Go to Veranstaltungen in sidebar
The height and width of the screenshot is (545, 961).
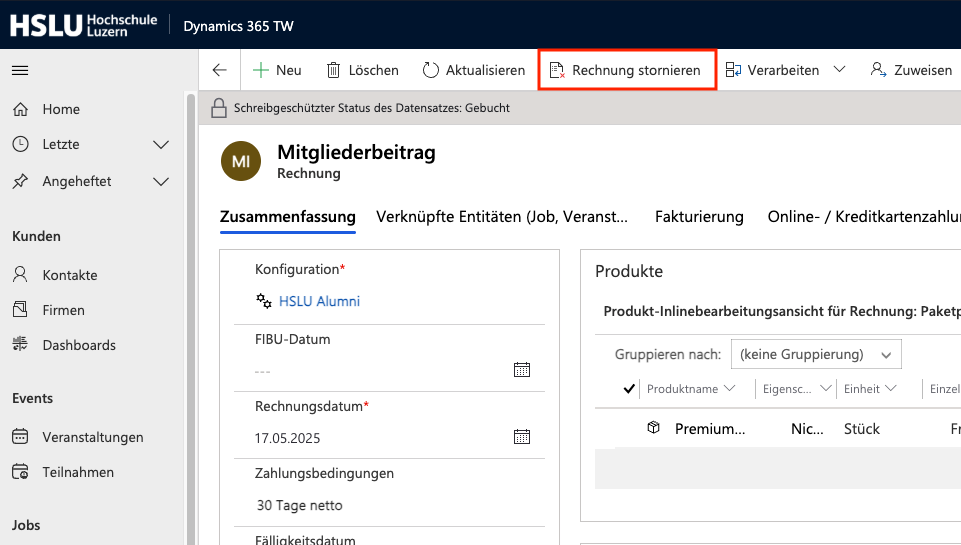(92, 437)
